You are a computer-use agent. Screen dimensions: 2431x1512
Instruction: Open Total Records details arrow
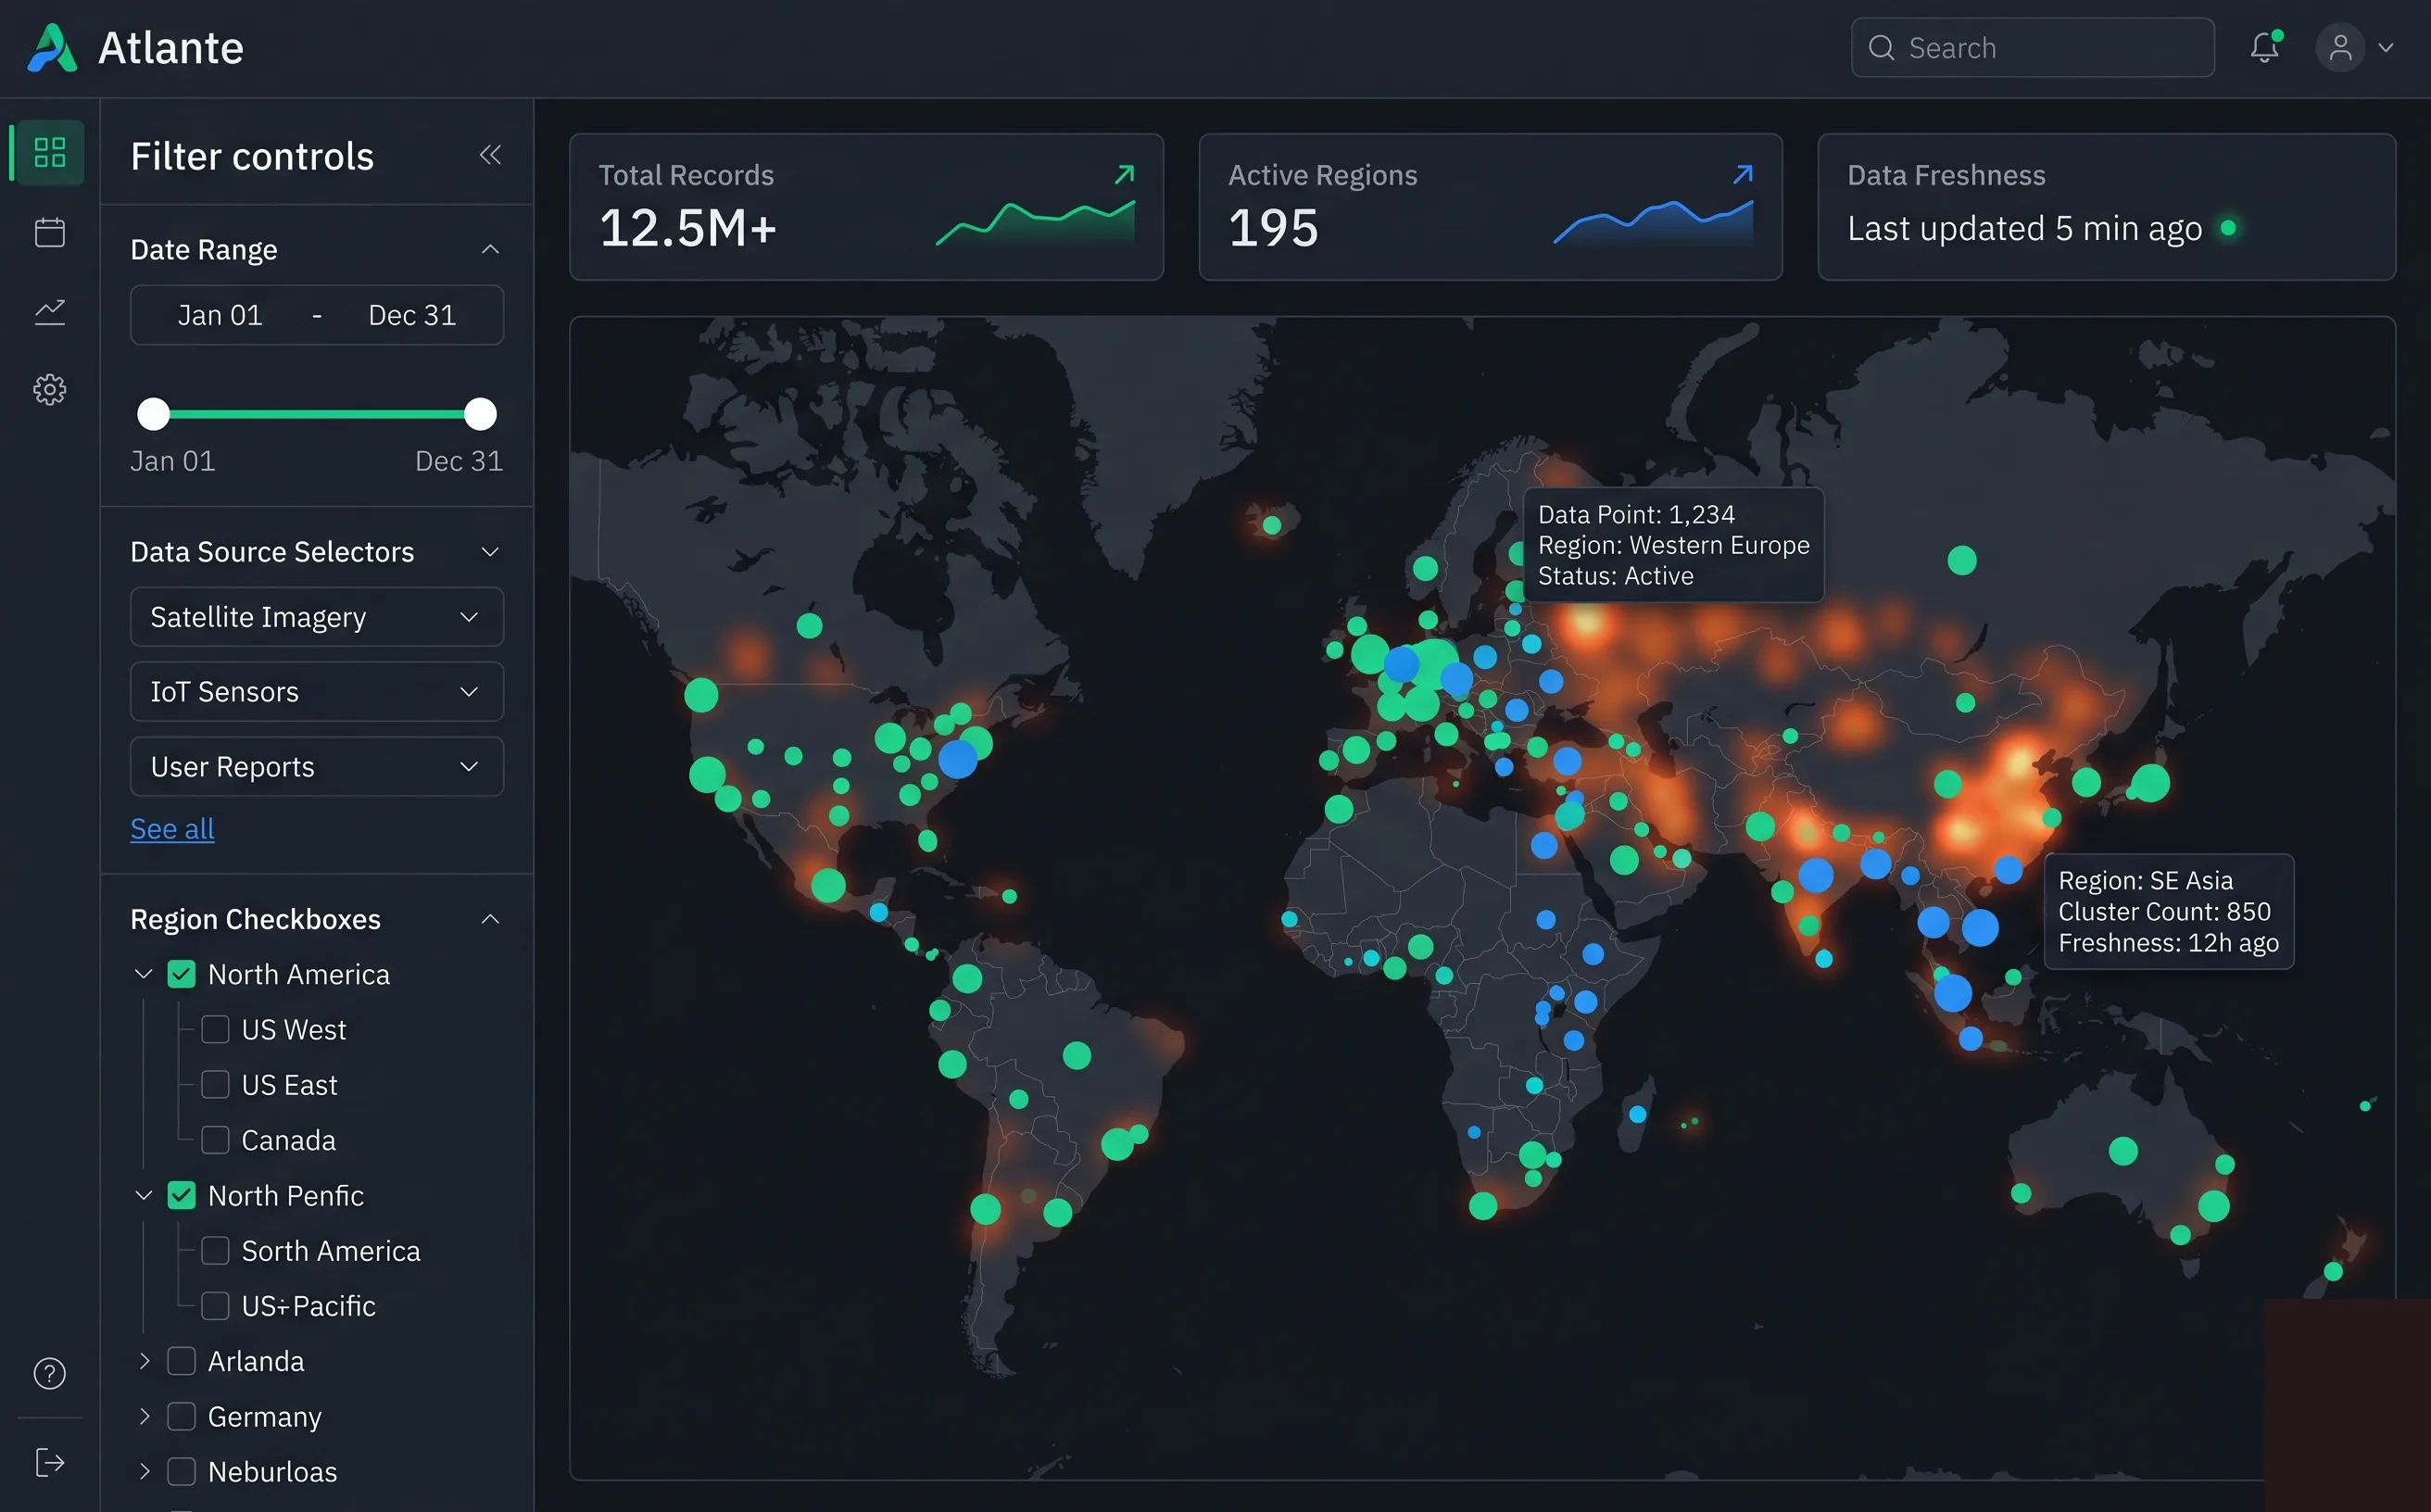[1125, 175]
